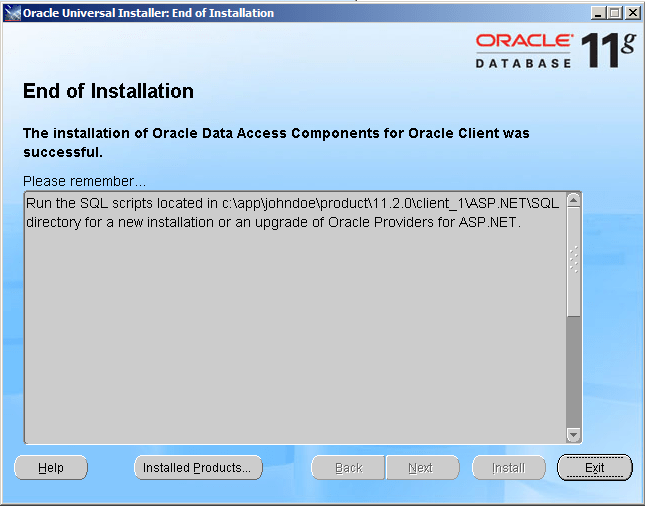The image size is (645, 507).
Task: Open the Help button
Action: 51,468
